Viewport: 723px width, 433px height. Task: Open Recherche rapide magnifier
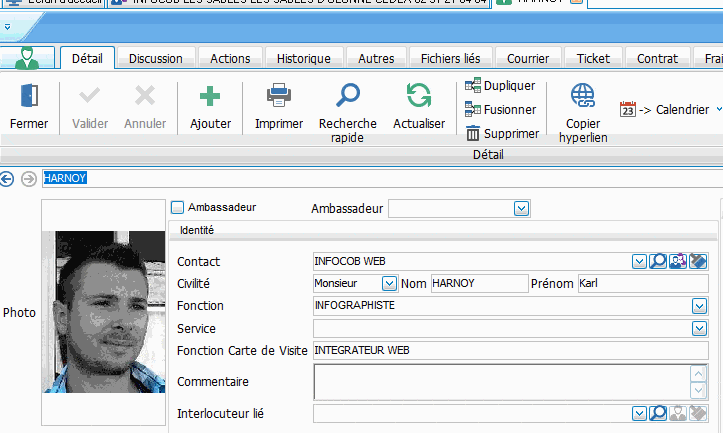(347, 97)
